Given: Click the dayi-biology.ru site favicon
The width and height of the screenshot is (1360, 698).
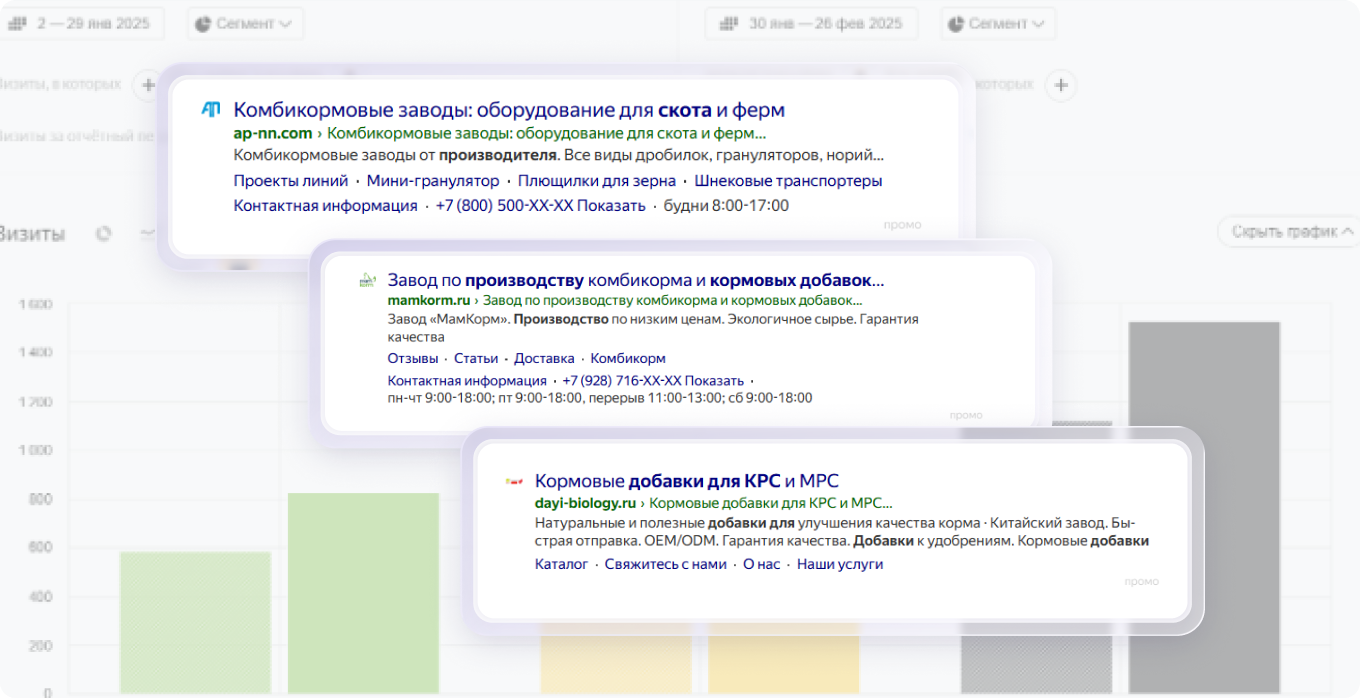Looking at the screenshot, I should point(514,482).
